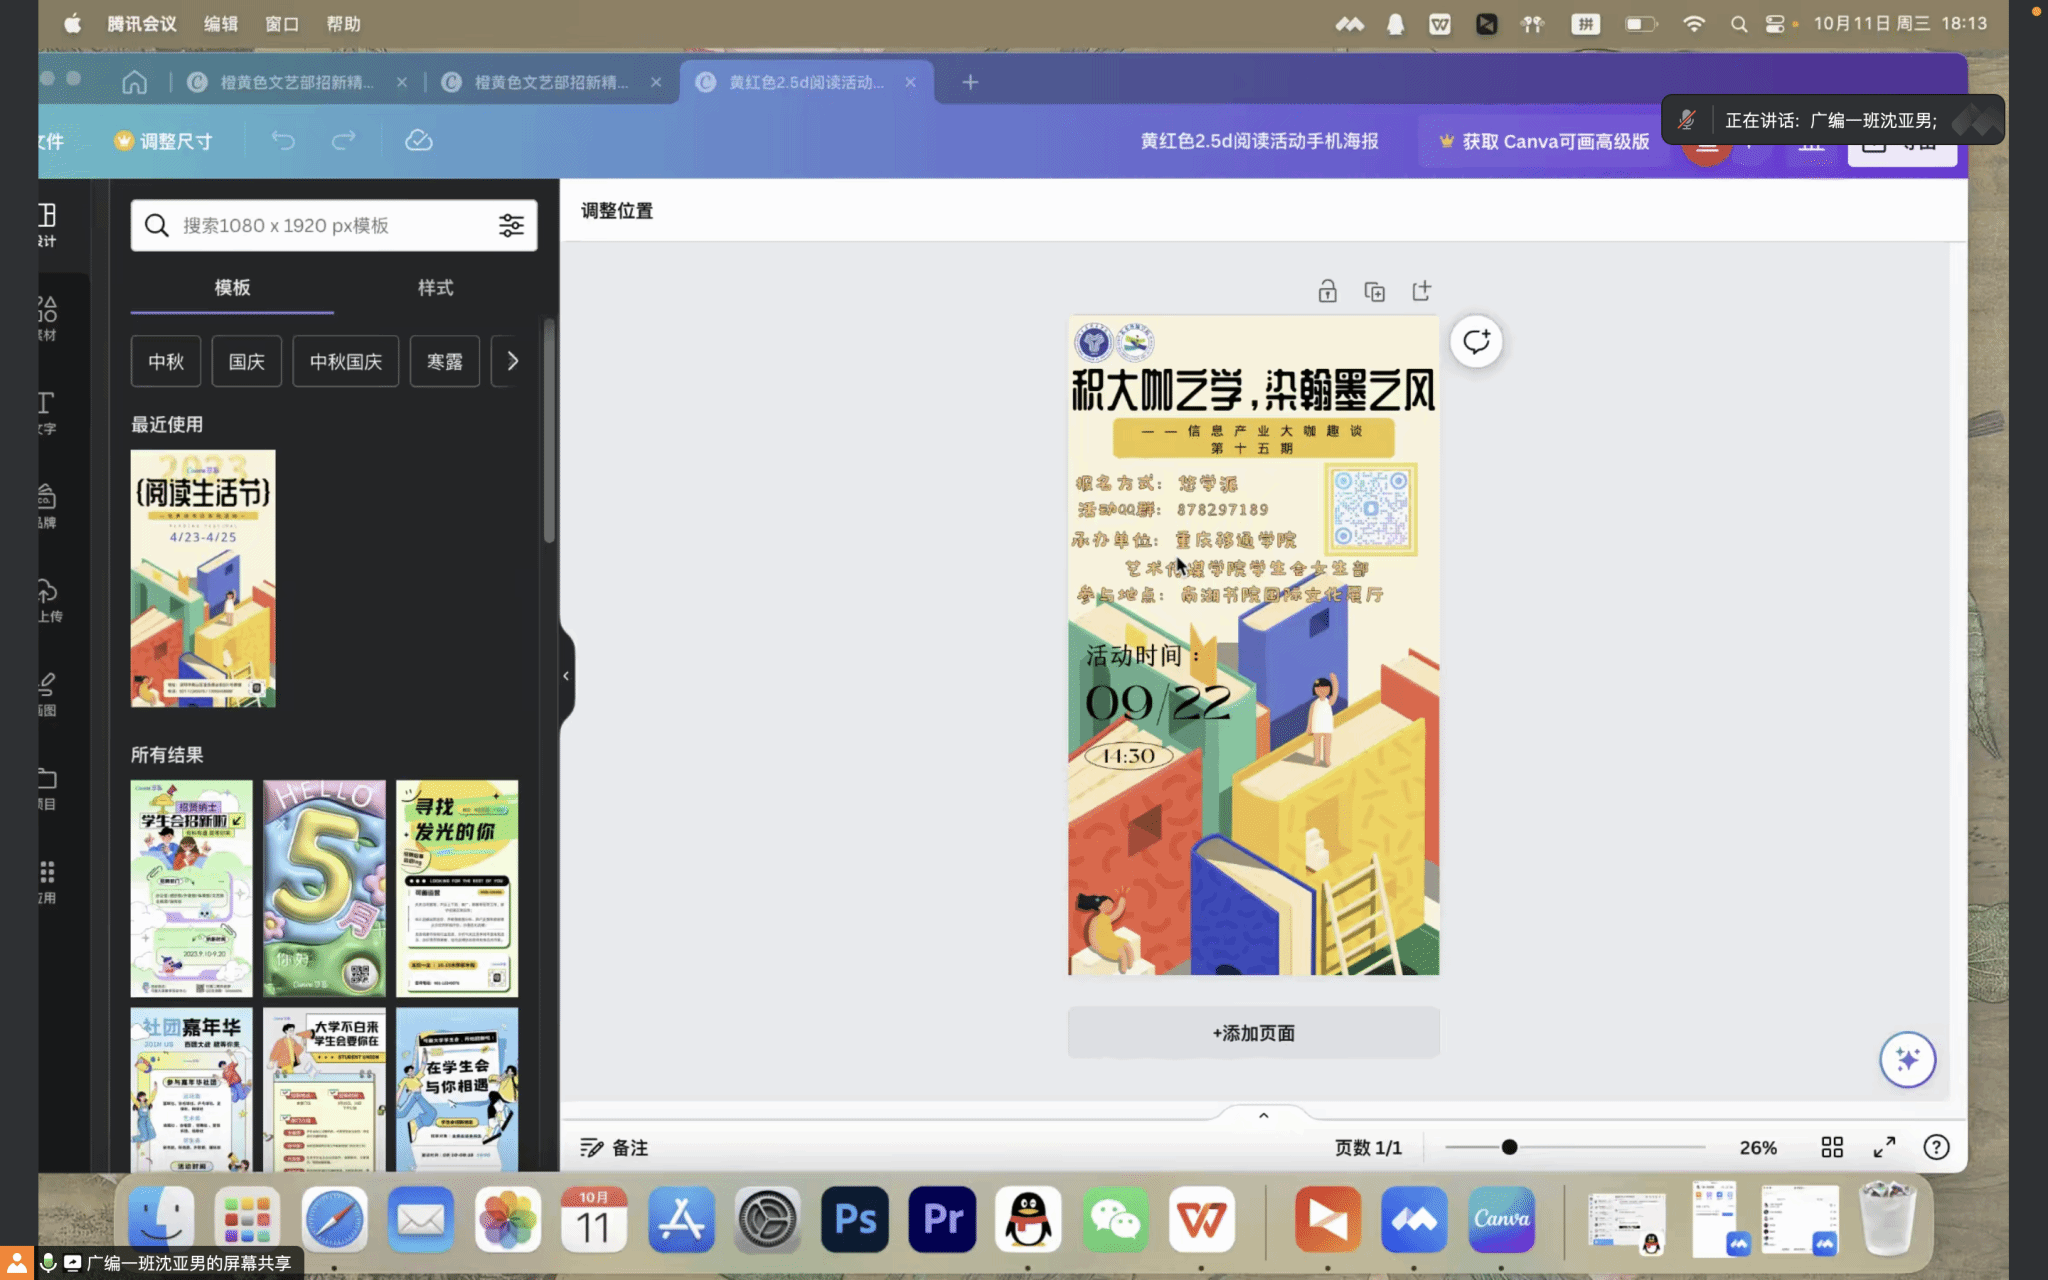
Task: Click the comment bubble button beside poster
Action: coord(1476,342)
